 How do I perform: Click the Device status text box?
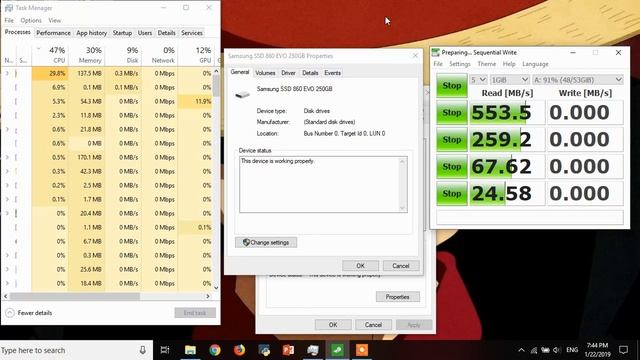pyautogui.click(x=323, y=184)
